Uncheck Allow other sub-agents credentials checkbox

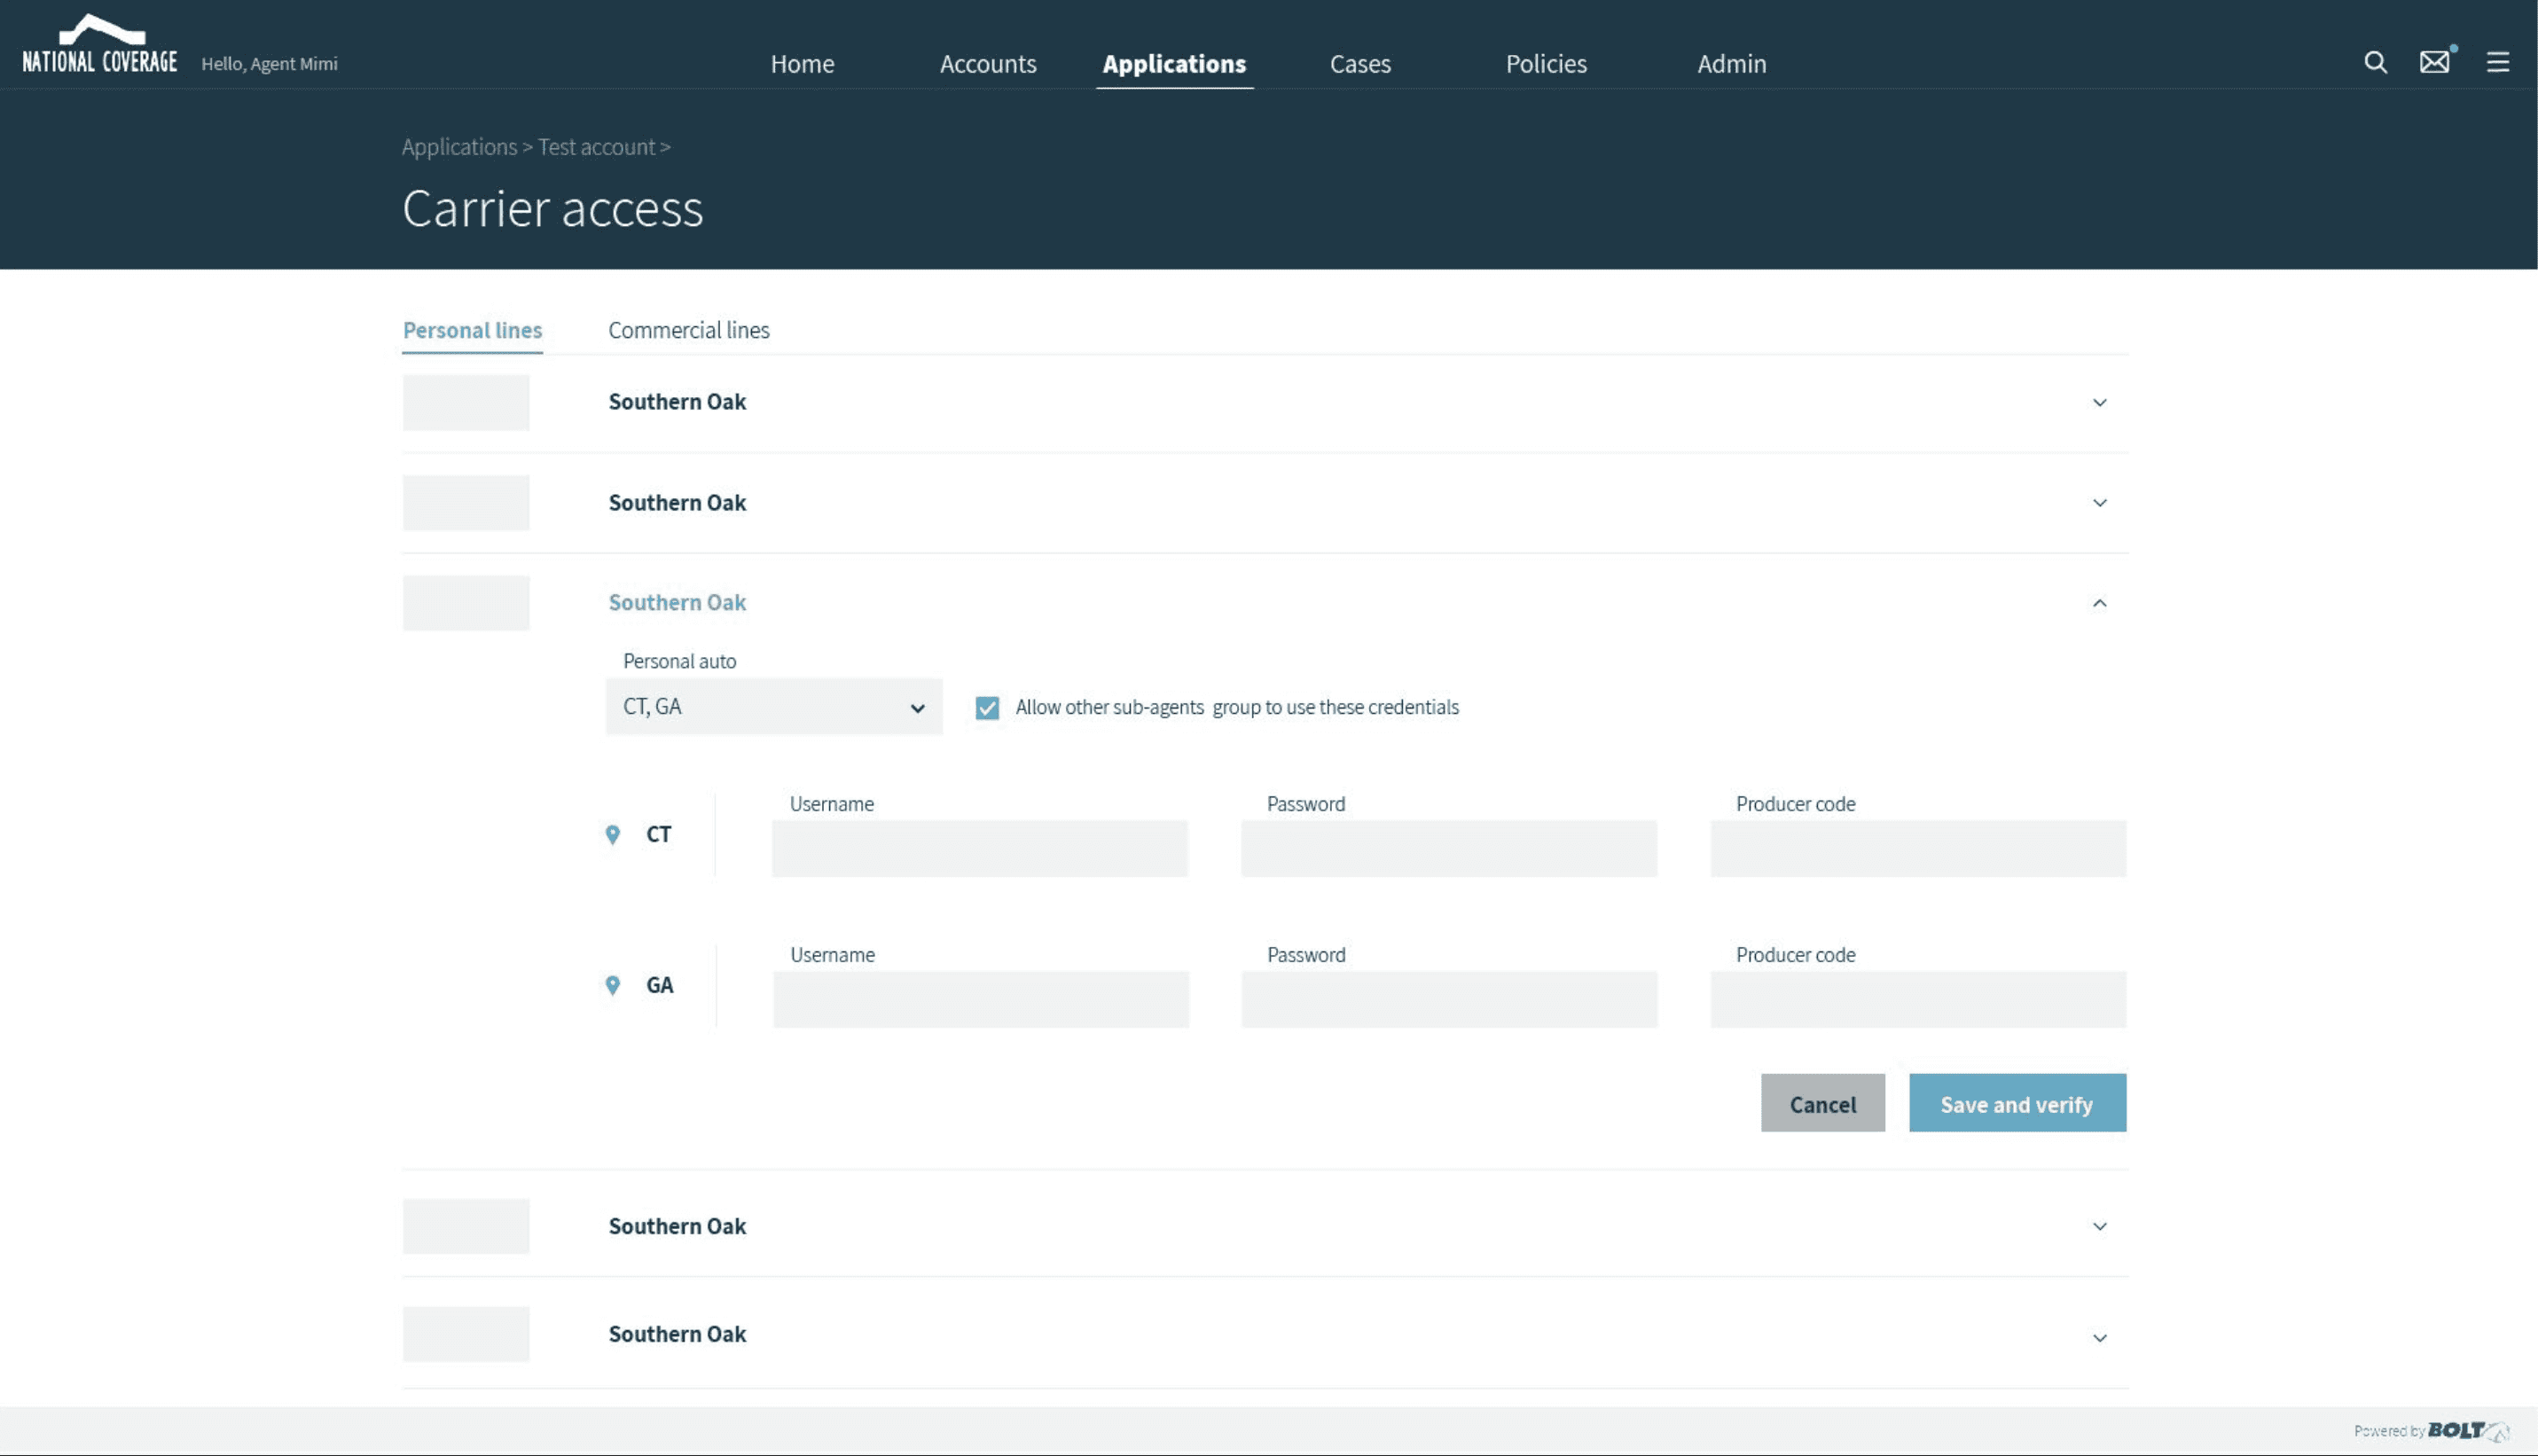click(x=987, y=708)
